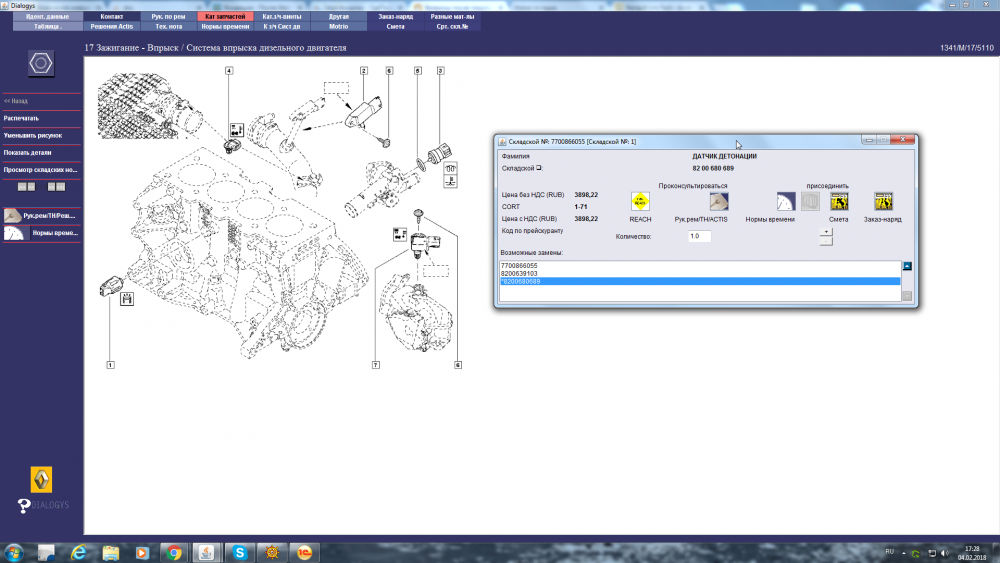Open the Решения Actis tab

(x=112, y=26)
